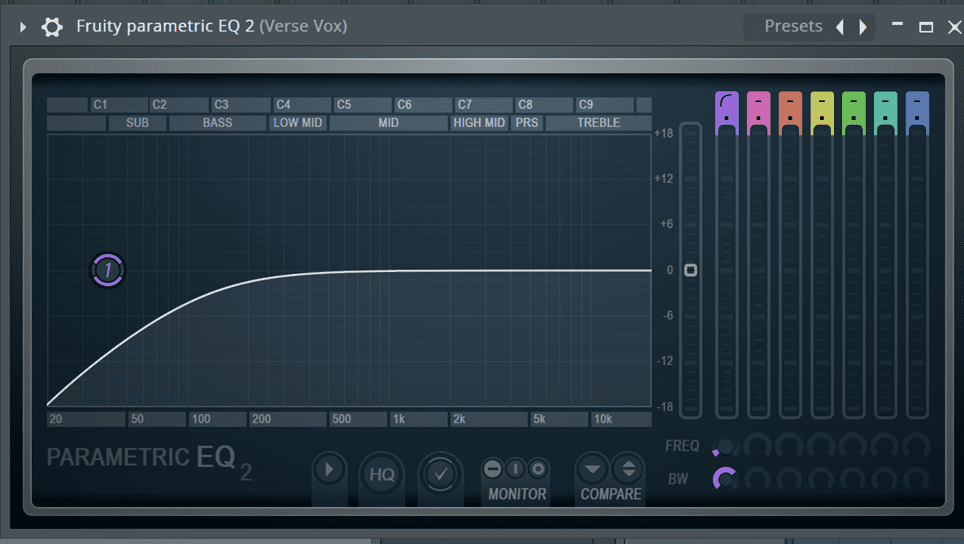This screenshot has height=544, width=964.
Task: Click the band 4 BW knob
Action: click(821, 479)
